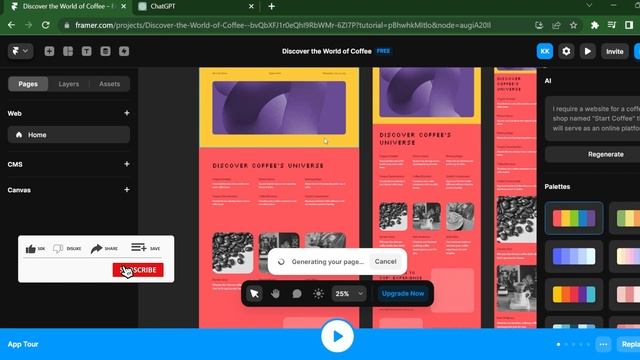Viewport: 640px width, 360px height.
Task: Open project settings gear icon
Action: click(566, 51)
